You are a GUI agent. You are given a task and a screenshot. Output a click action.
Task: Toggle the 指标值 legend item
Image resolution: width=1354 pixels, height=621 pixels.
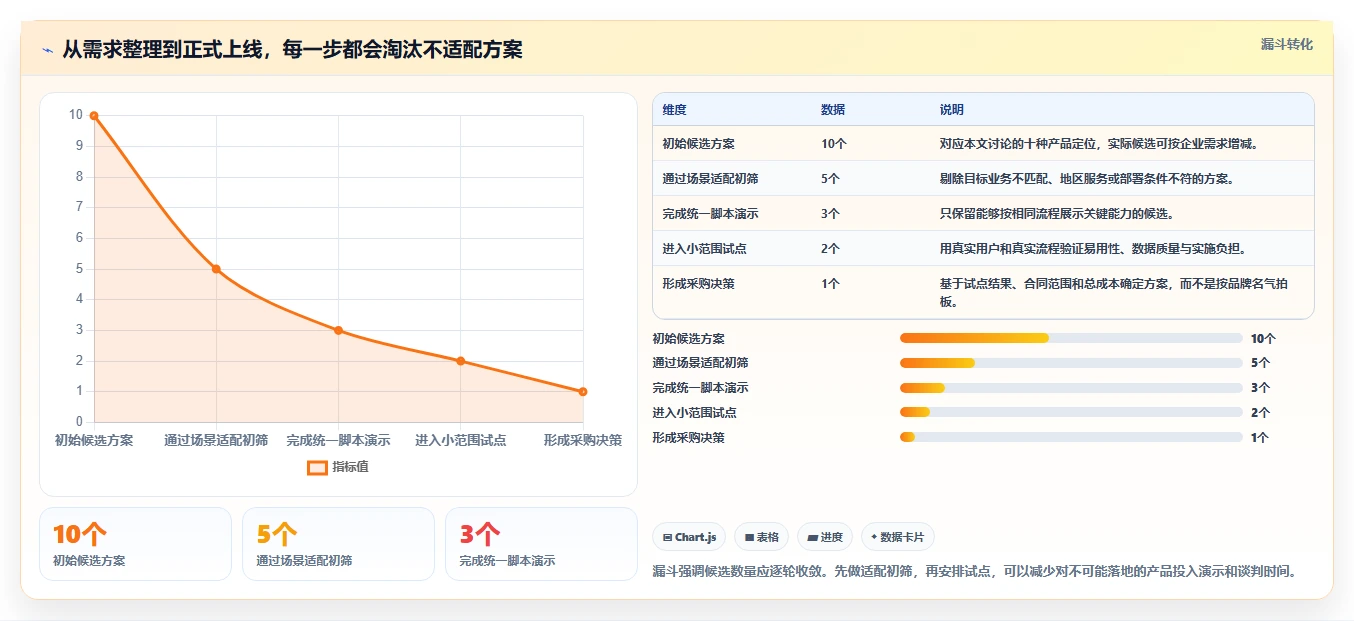click(x=338, y=467)
